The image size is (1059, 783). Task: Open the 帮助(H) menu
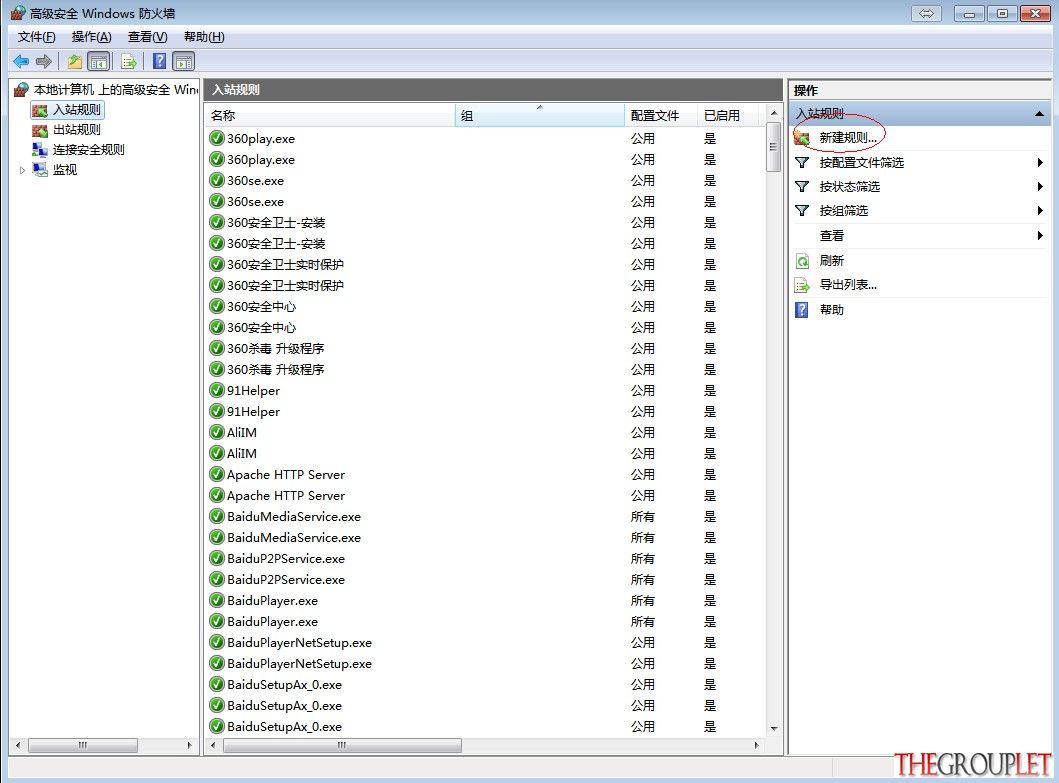204,36
